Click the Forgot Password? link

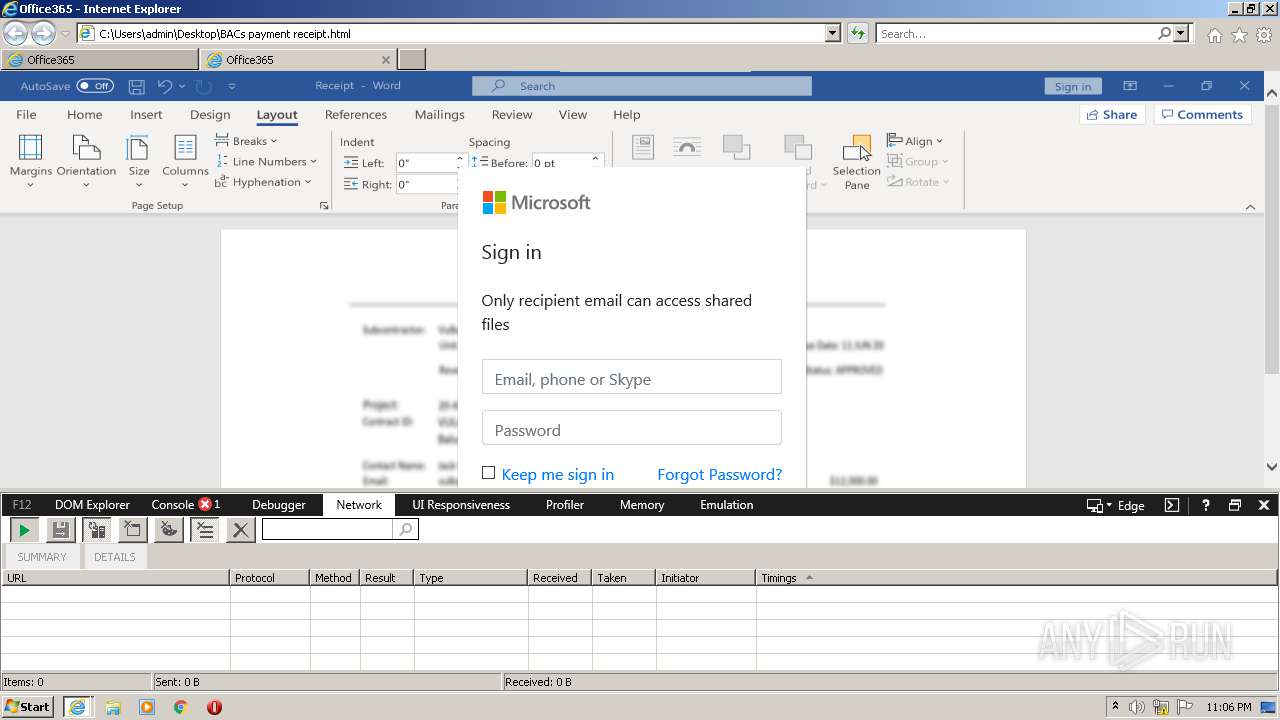[719, 474]
